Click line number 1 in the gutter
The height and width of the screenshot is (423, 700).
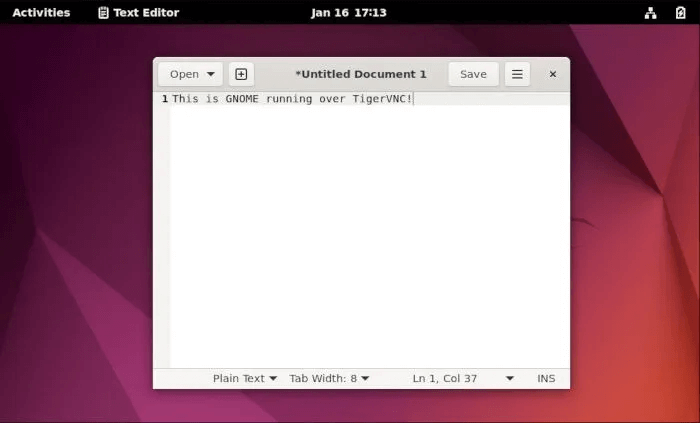(x=165, y=99)
